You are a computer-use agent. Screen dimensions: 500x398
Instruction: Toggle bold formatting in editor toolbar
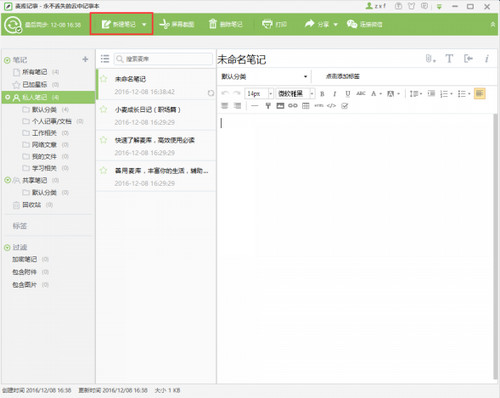[322, 94]
